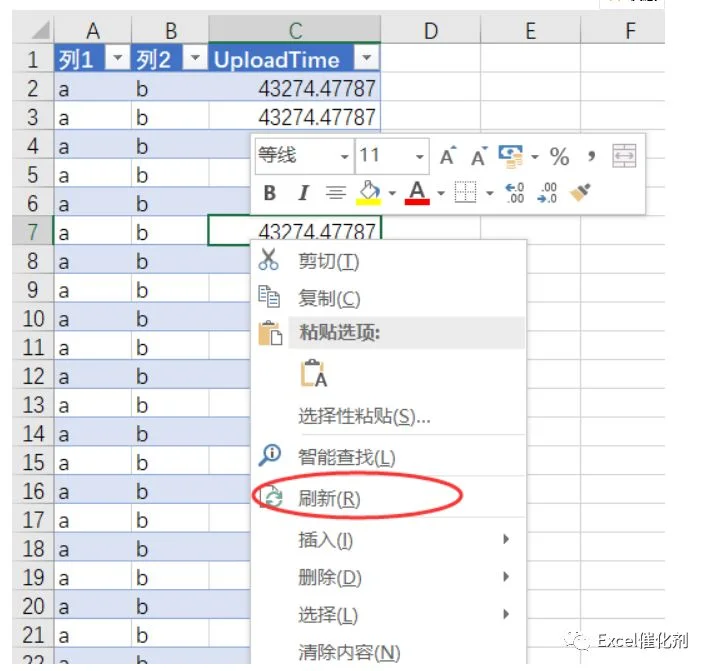This screenshot has height=671, width=711.
Task: Toggle italic formatting in mini toolbar
Action: click(x=303, y=193)
